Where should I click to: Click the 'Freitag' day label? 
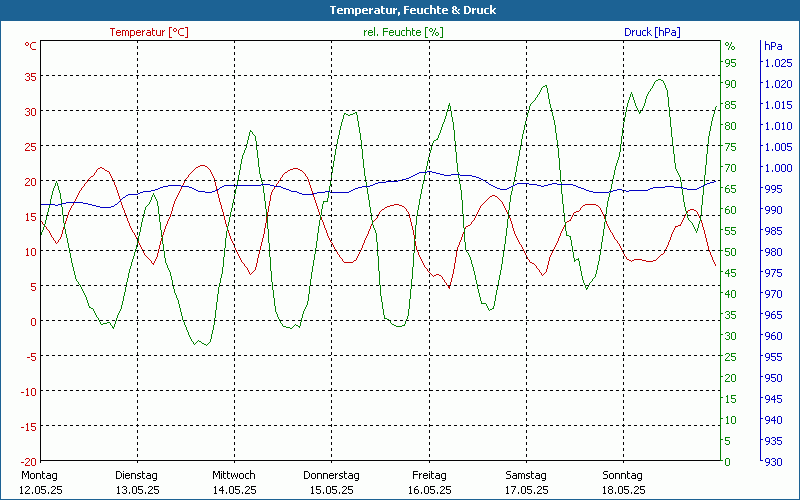[429, 475]
